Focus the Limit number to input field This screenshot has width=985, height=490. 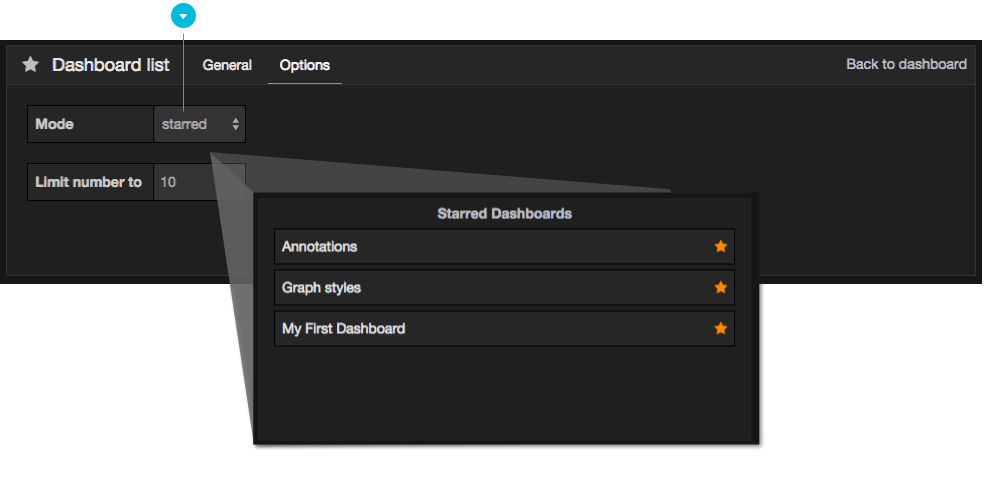tap(198, 183)
